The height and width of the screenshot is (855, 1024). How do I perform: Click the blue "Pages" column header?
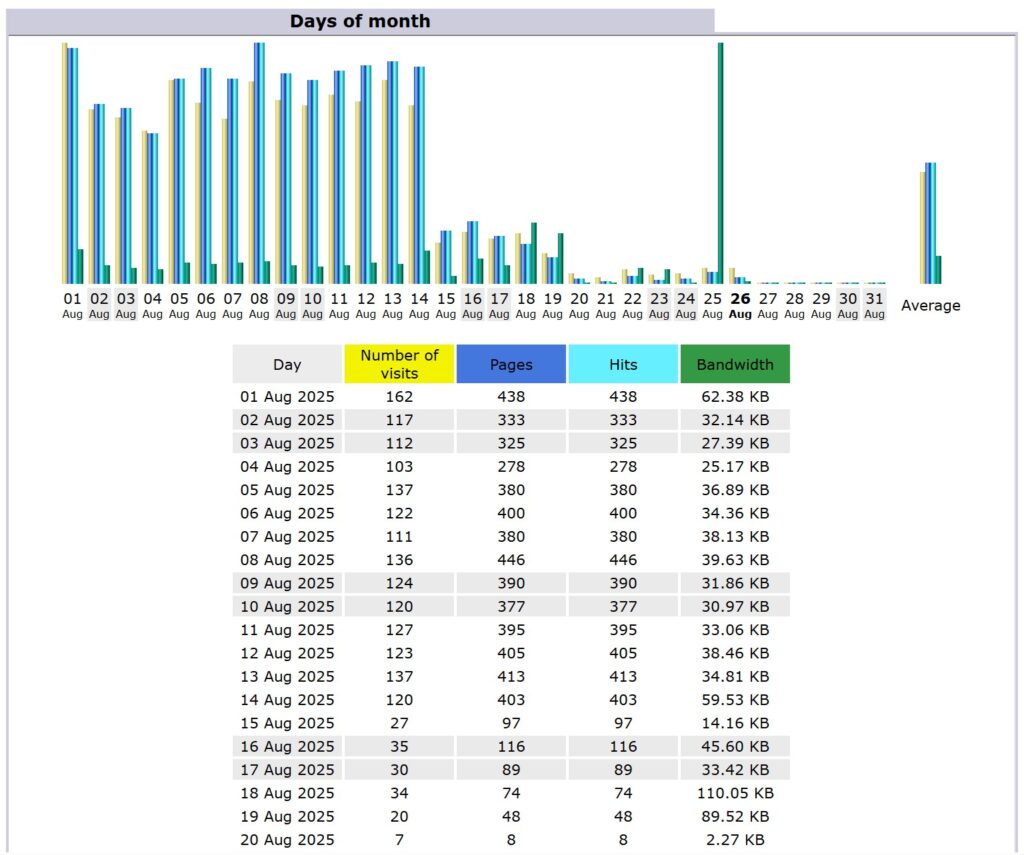pos(511,363)
